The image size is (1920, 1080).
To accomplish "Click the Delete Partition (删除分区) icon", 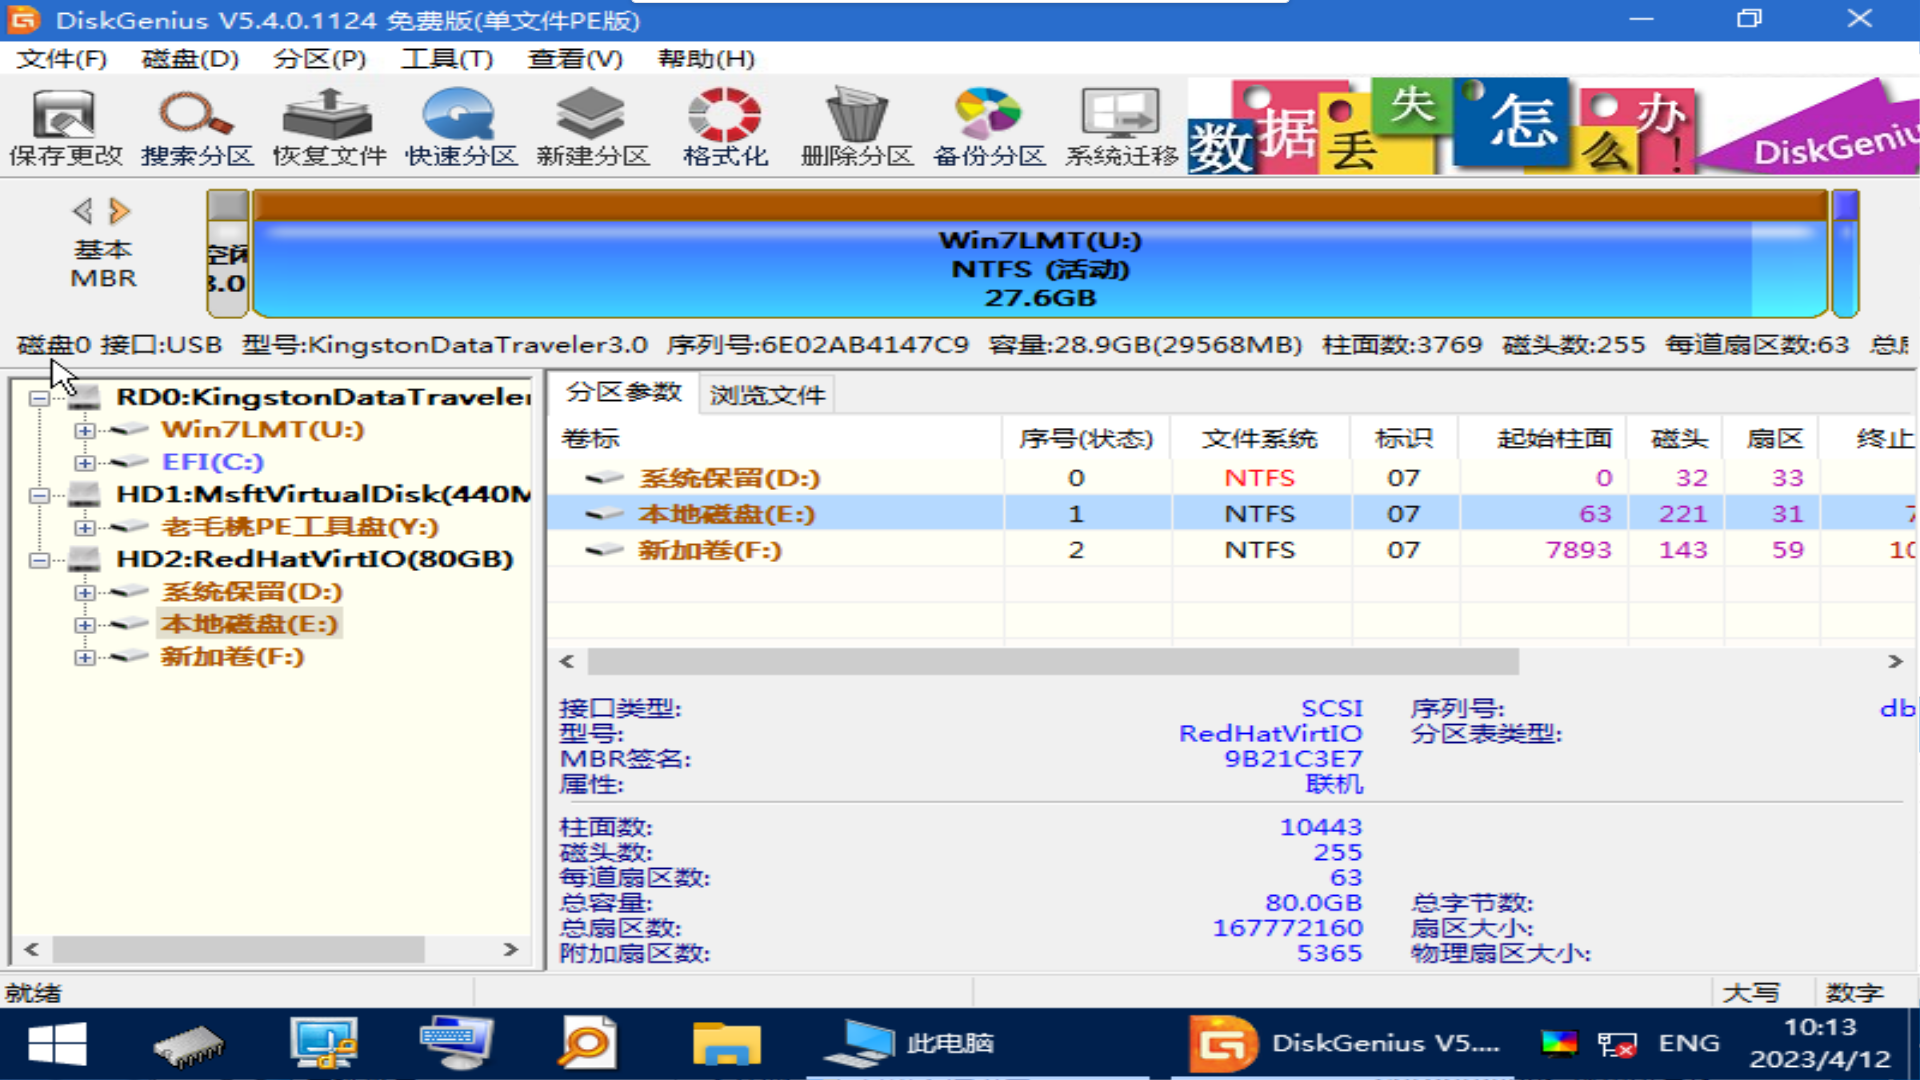I will 857,128.
